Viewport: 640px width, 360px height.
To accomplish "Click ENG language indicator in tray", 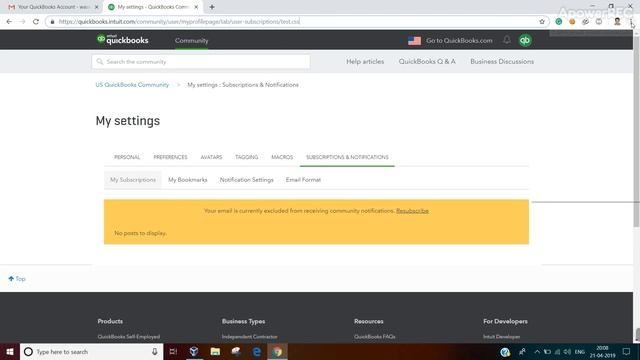I will click(580, 352).
